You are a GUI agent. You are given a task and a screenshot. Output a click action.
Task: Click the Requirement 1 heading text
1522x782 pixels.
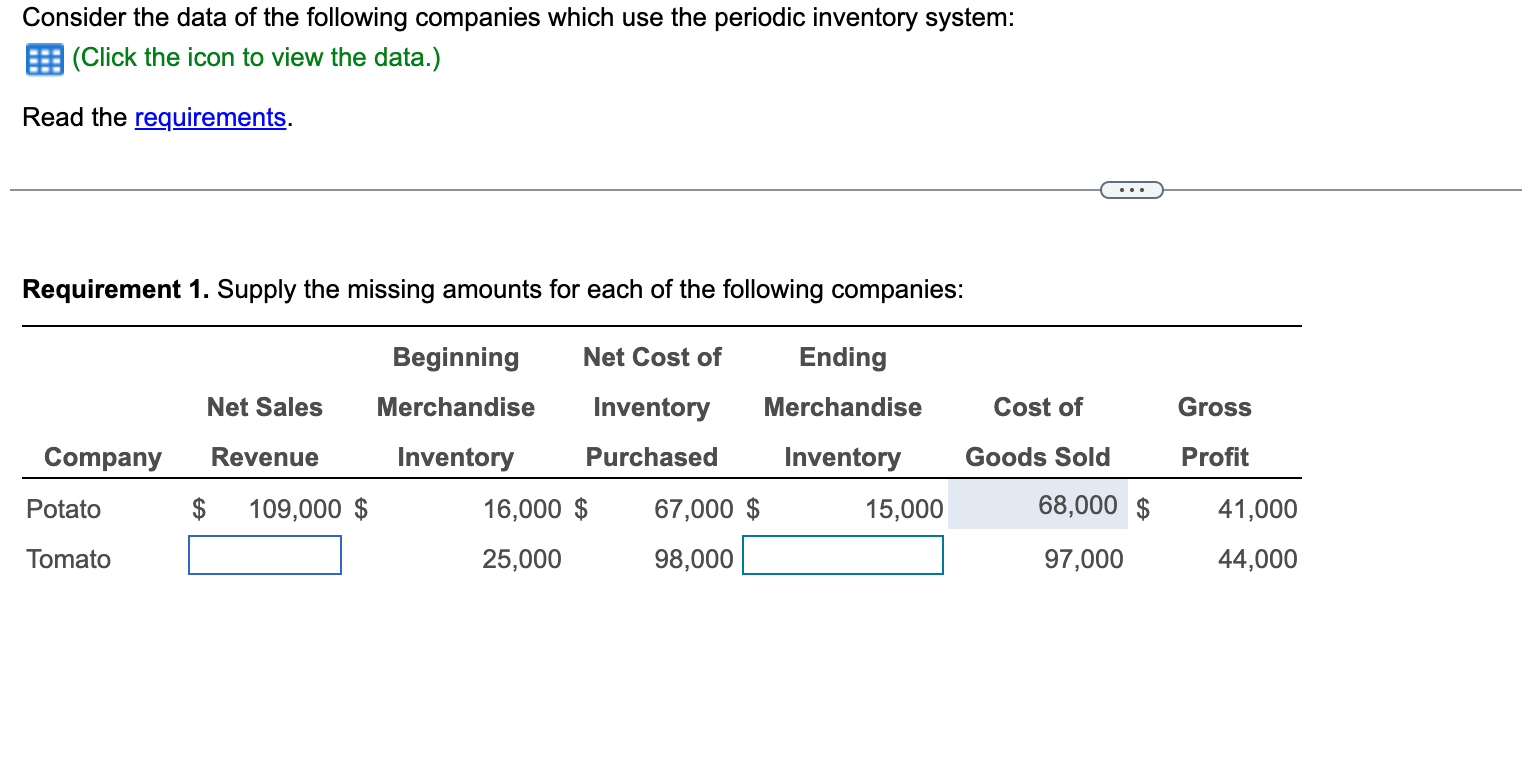114,289
